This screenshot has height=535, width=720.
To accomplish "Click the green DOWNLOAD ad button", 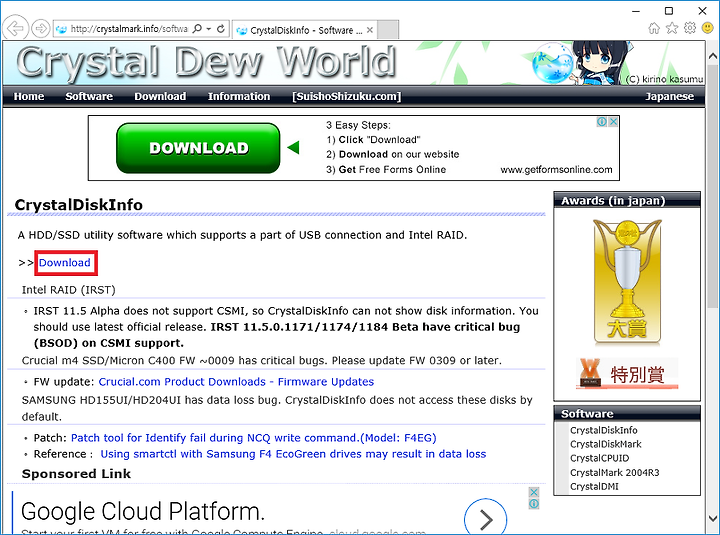I will click(x=198, y=148).
